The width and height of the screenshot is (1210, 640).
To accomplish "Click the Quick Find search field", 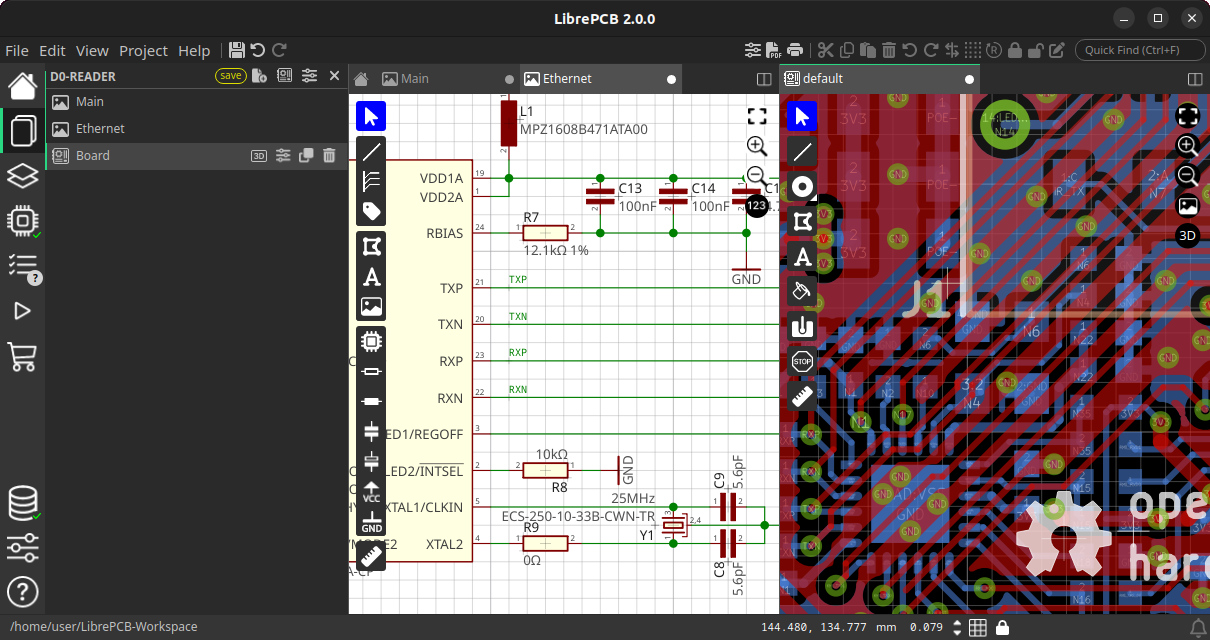I will (x=1140, y=49).
